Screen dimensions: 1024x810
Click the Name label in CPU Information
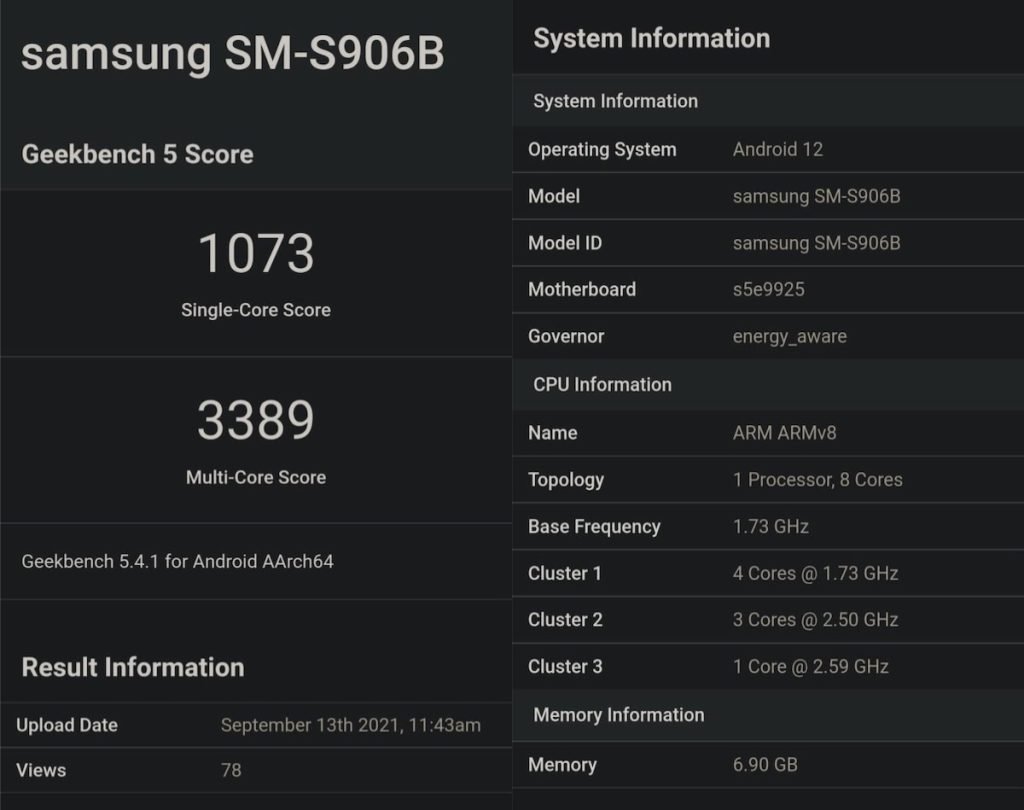[x=552, y=433]
